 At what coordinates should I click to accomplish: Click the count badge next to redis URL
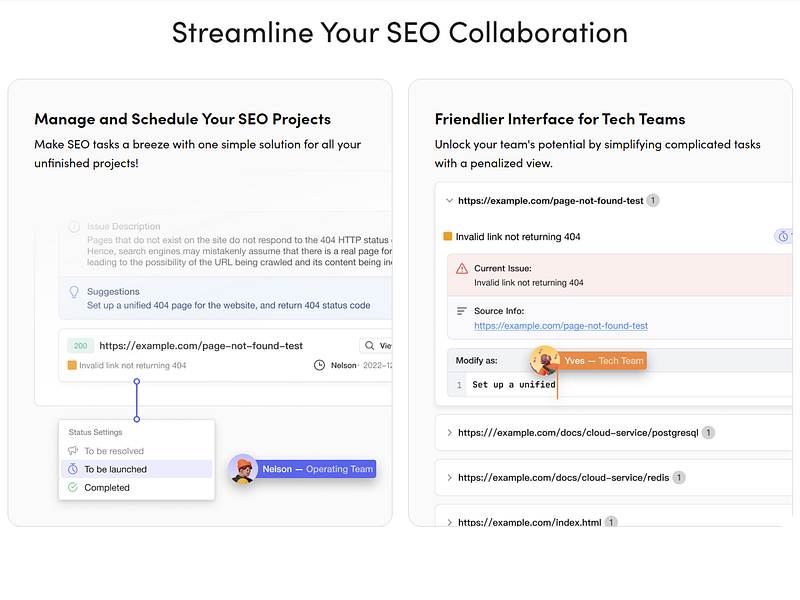[x=679, y=478]
